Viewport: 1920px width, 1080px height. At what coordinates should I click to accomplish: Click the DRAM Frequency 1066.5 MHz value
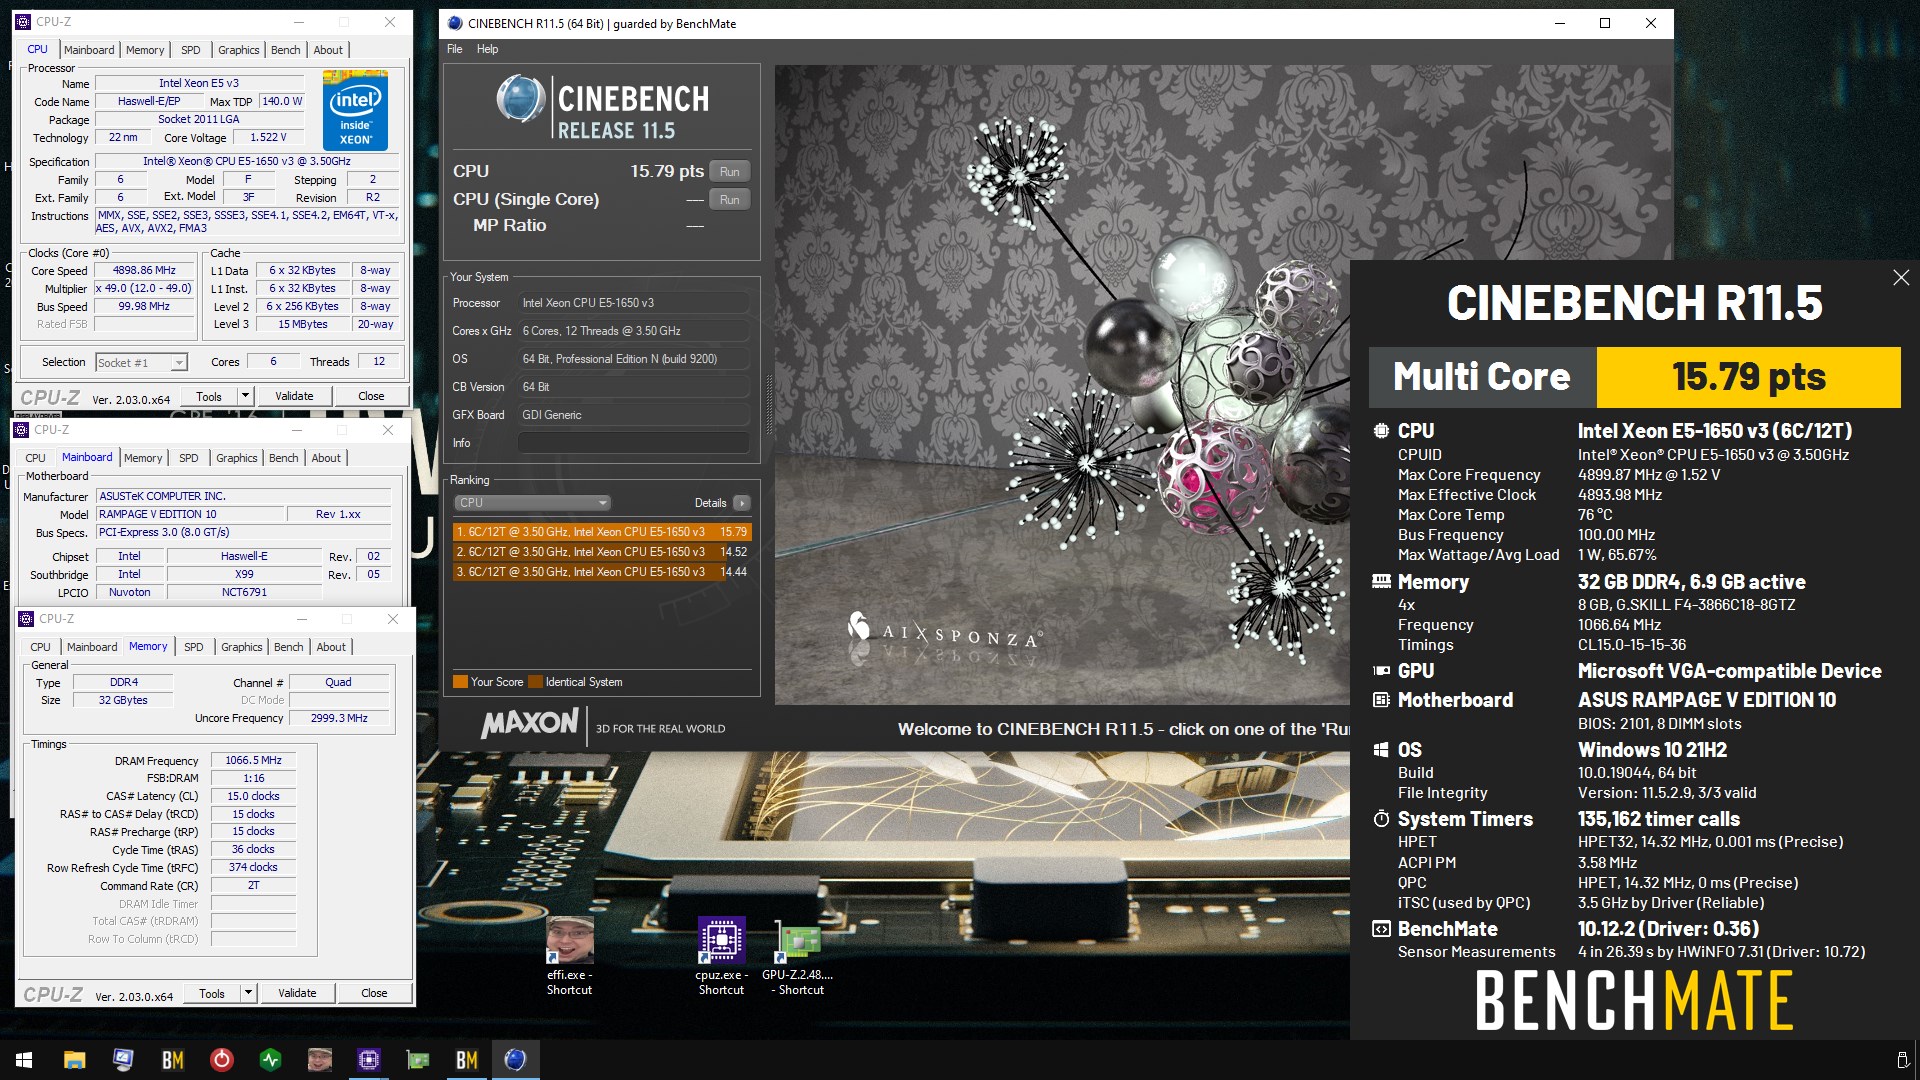tap(253, 761)
